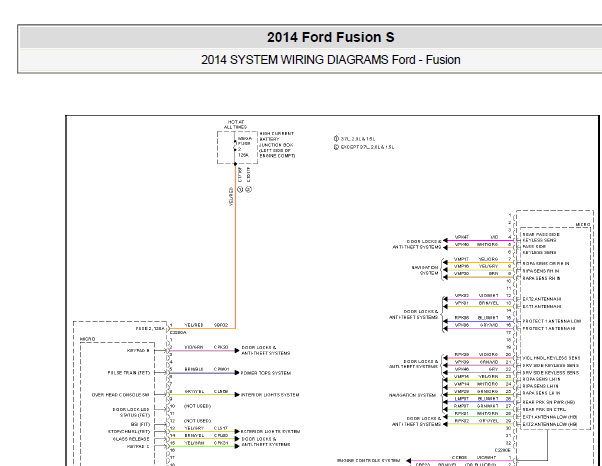Select '2014 SYSTEM WIRING DIAGRAMS Ford - Fusion' subtitle
The width and height of the screenshot is (602, 466).
331,60
